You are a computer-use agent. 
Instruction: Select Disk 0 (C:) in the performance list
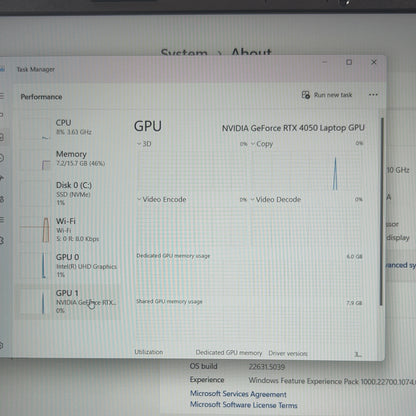click(68, 194)
